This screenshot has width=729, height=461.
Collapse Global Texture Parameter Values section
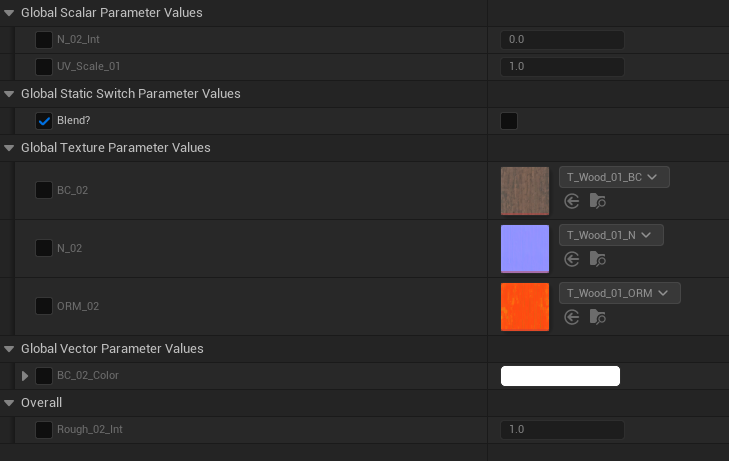9,148
